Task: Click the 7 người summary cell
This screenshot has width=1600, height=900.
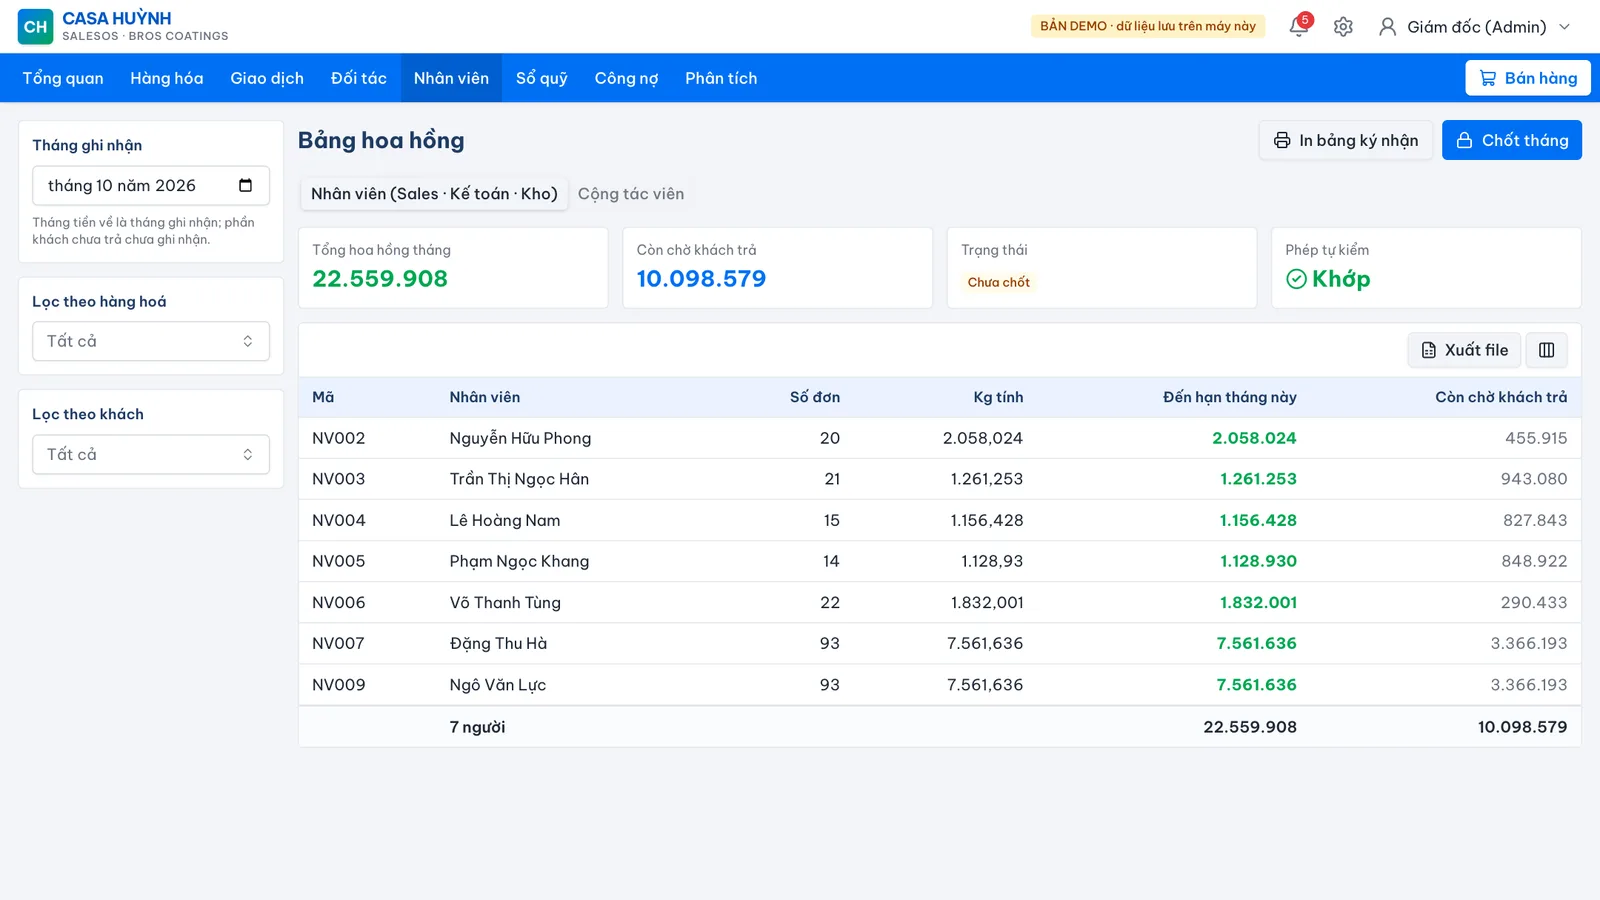Action: click(x=477, y=727)
